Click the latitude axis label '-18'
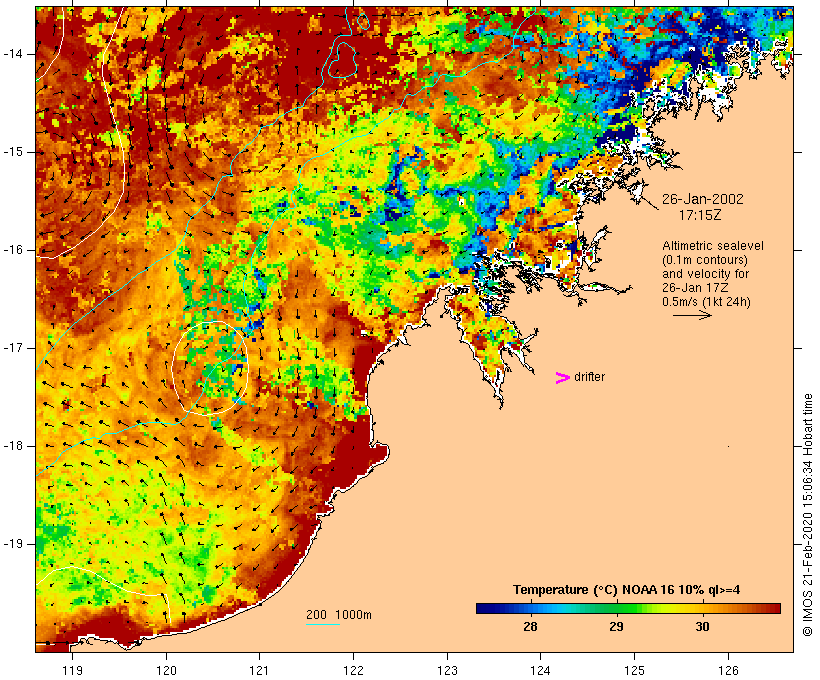 coord(12,446)
